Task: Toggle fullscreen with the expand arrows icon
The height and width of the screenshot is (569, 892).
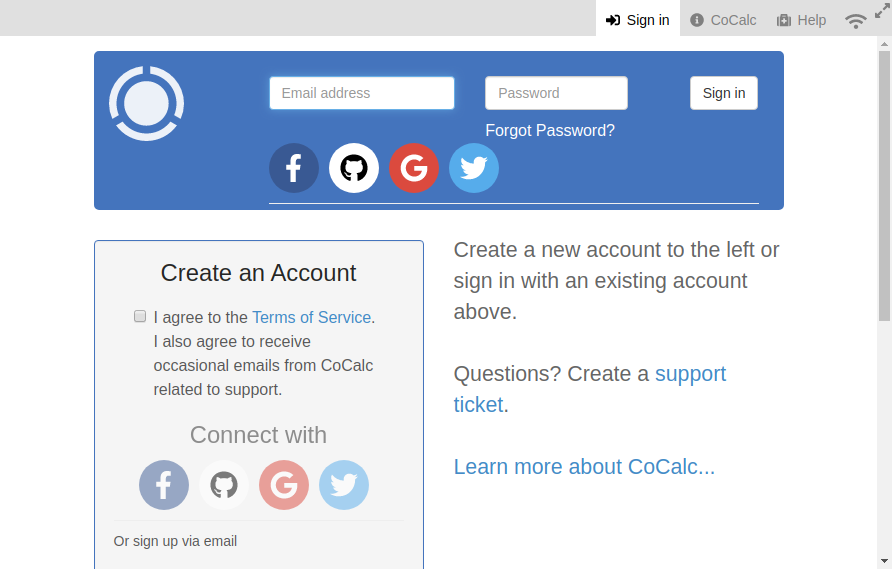Action: (x=882, y=10)
